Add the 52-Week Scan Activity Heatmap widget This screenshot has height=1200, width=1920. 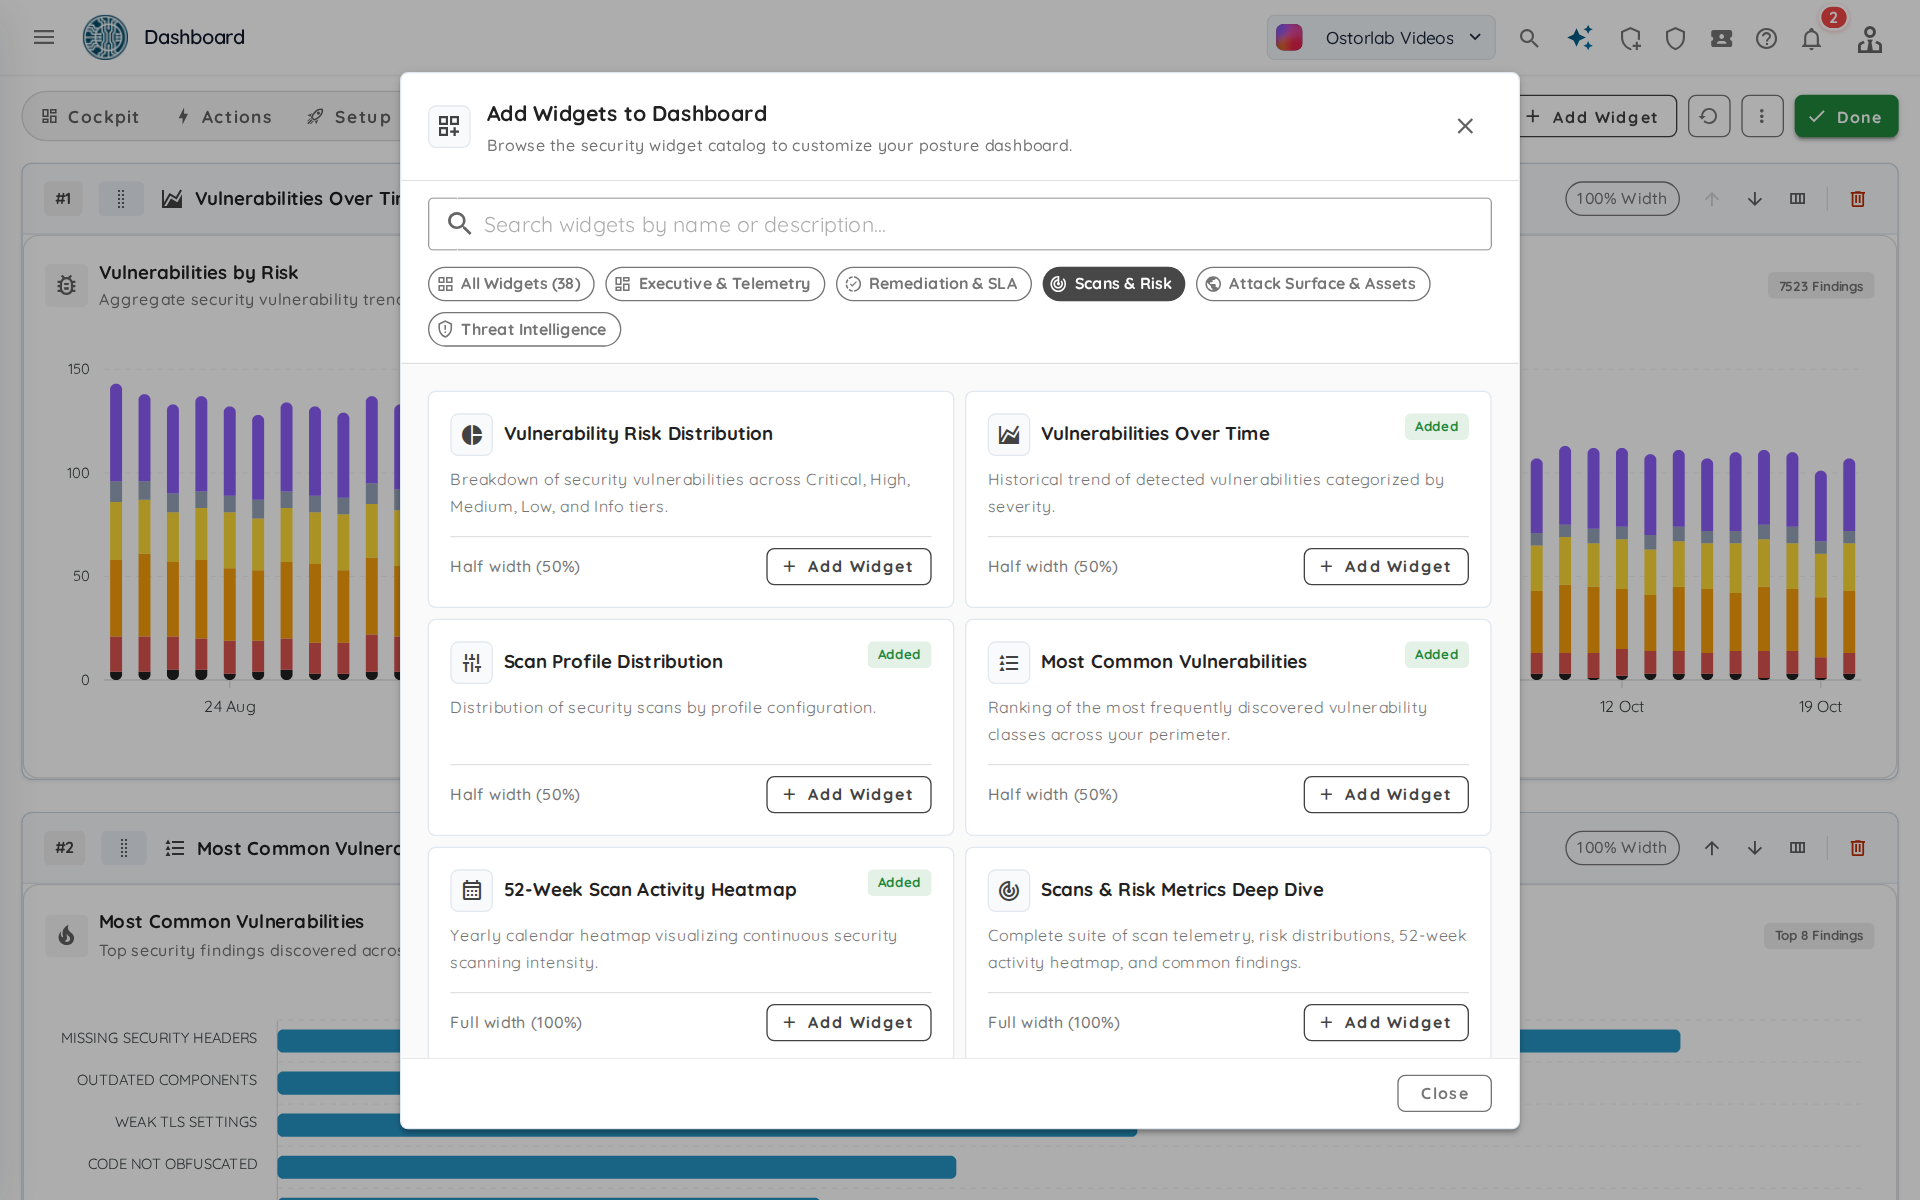[x=848, y=1023]
